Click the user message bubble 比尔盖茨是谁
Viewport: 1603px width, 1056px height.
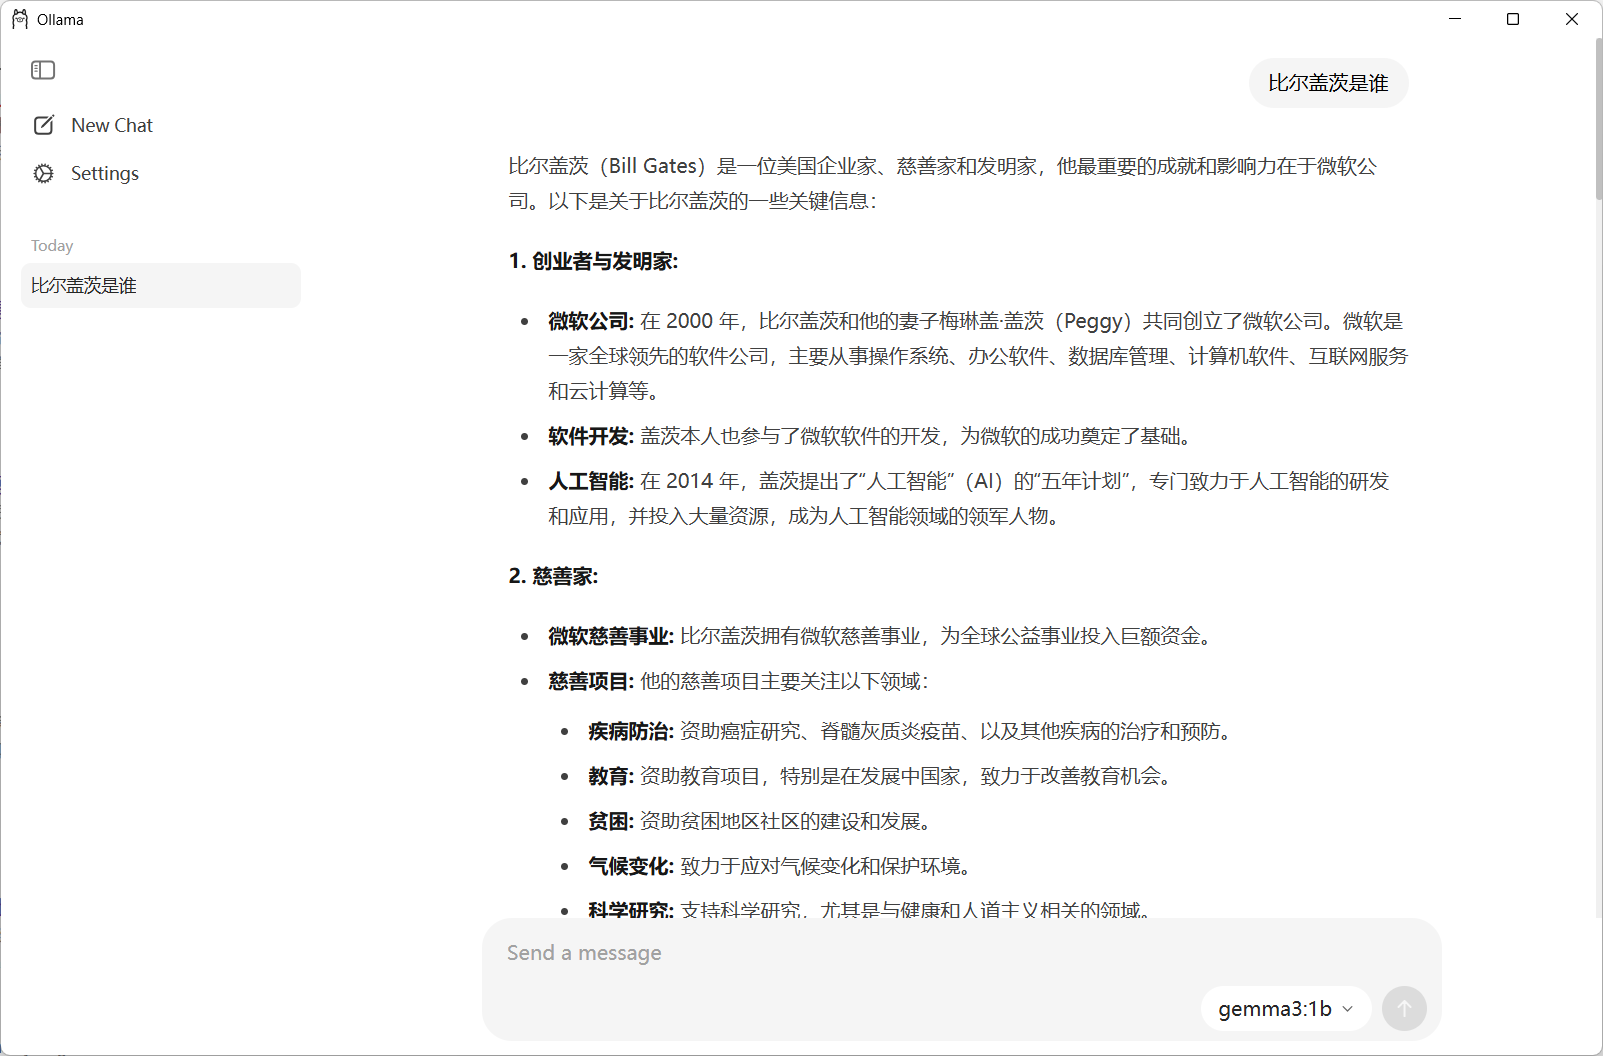click(1328, 83)
